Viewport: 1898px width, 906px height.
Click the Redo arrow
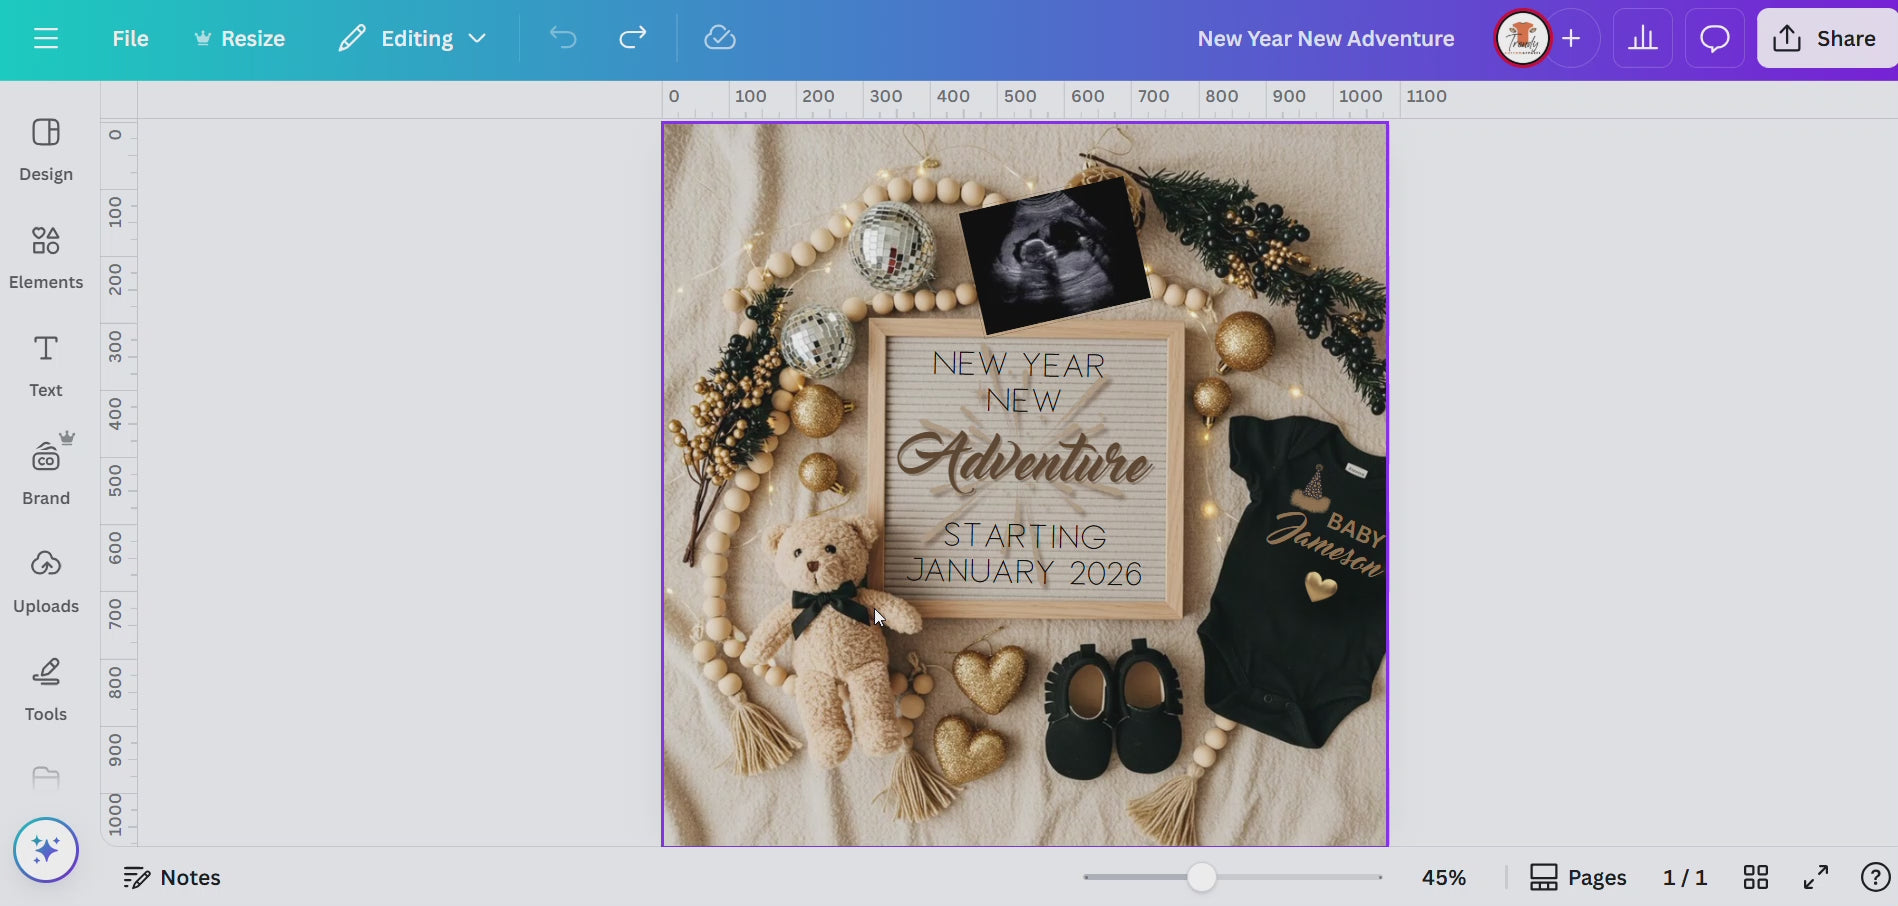[x=633, y=39]
